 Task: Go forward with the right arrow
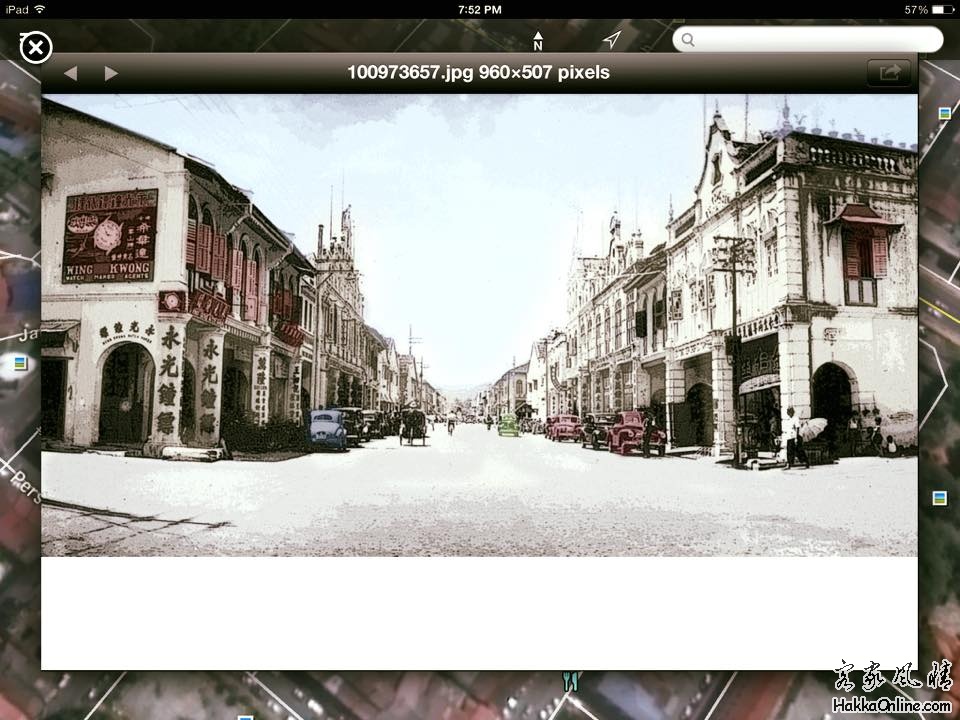coord(111,73)
